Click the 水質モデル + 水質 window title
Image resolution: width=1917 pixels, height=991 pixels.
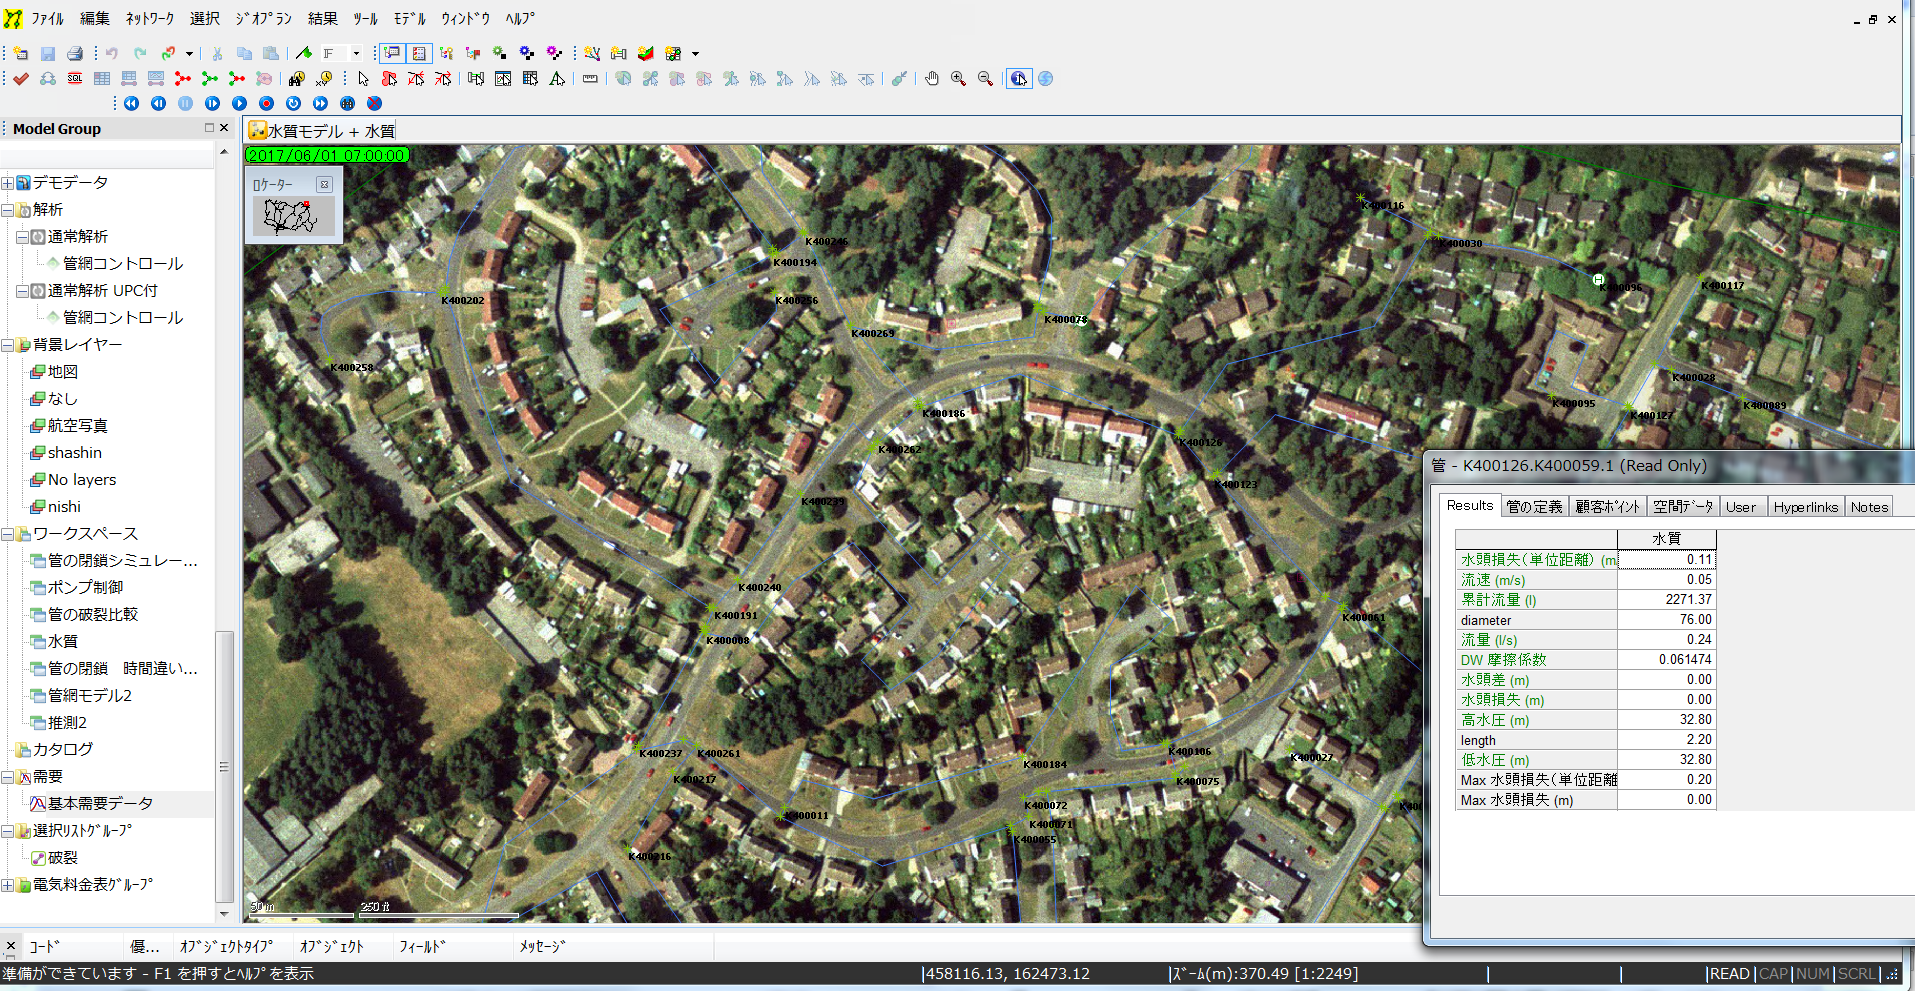click(x=331, y=131)
